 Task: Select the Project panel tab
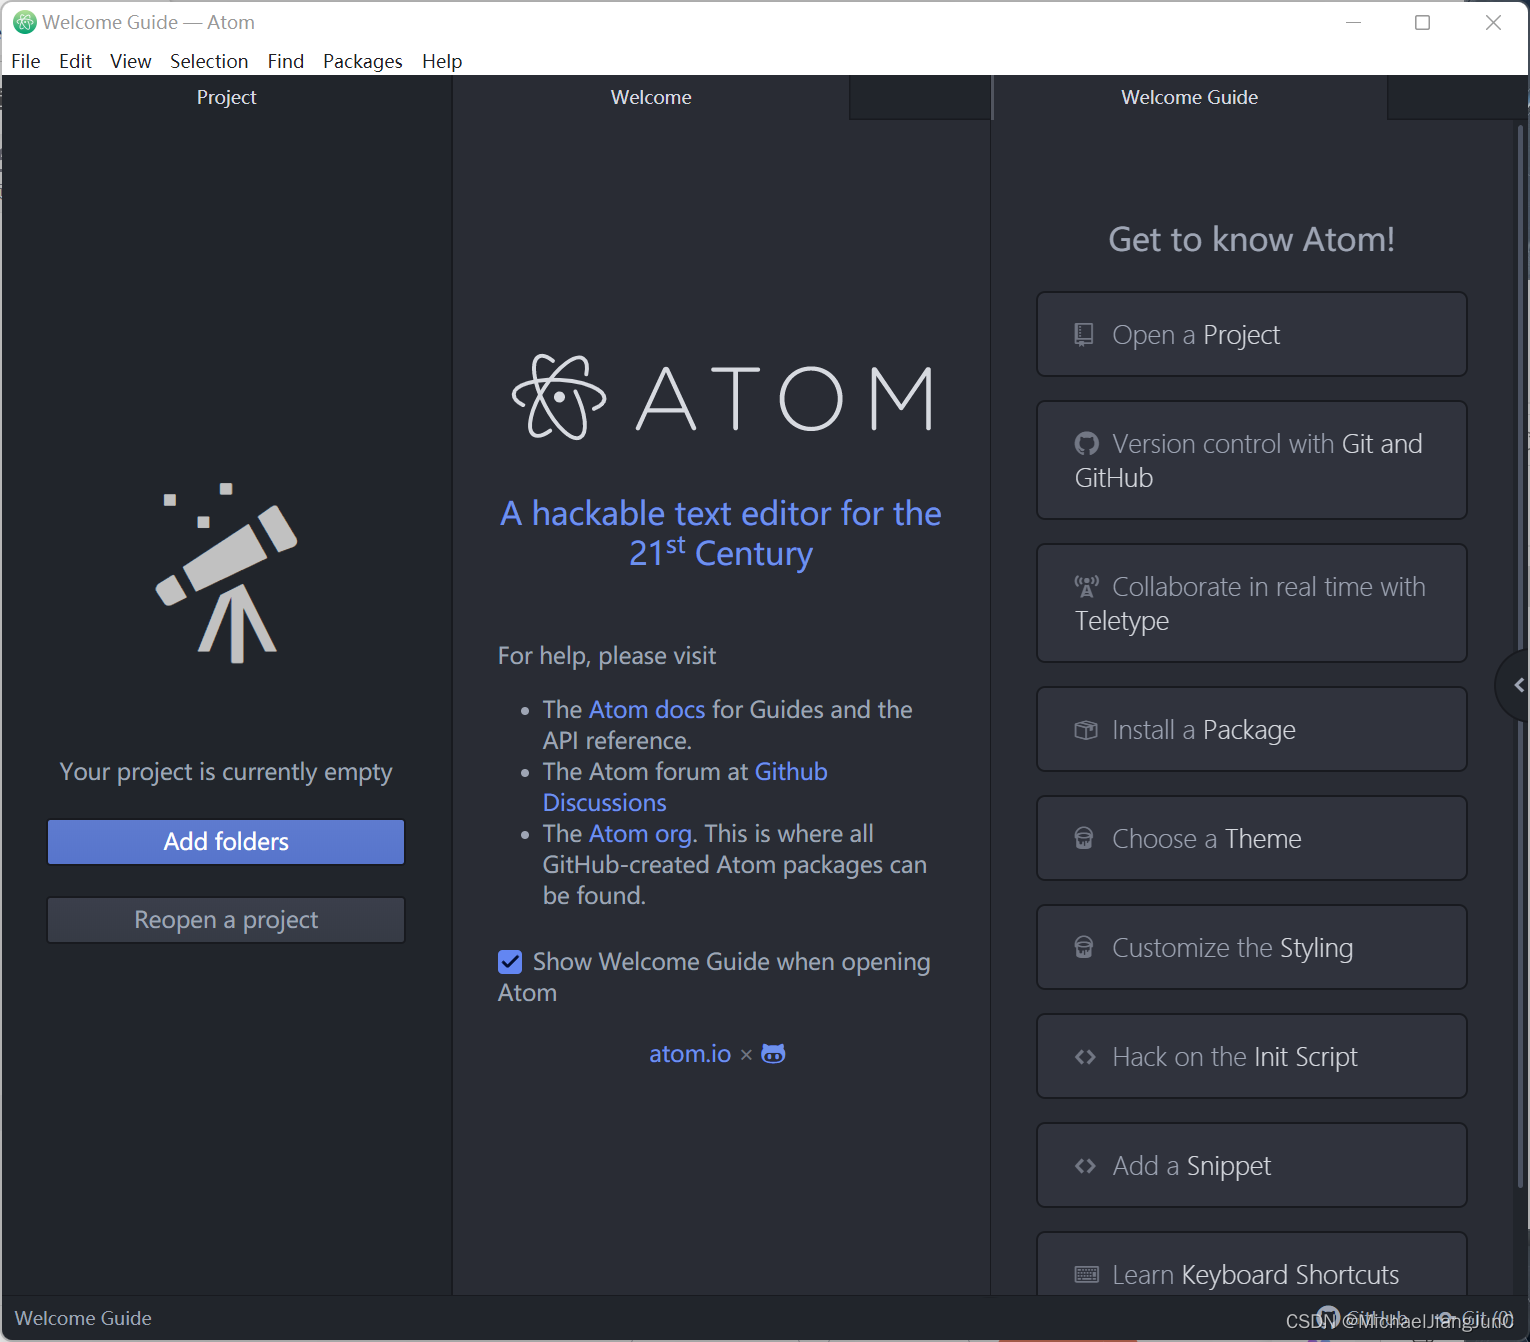[x=227, y=97]
